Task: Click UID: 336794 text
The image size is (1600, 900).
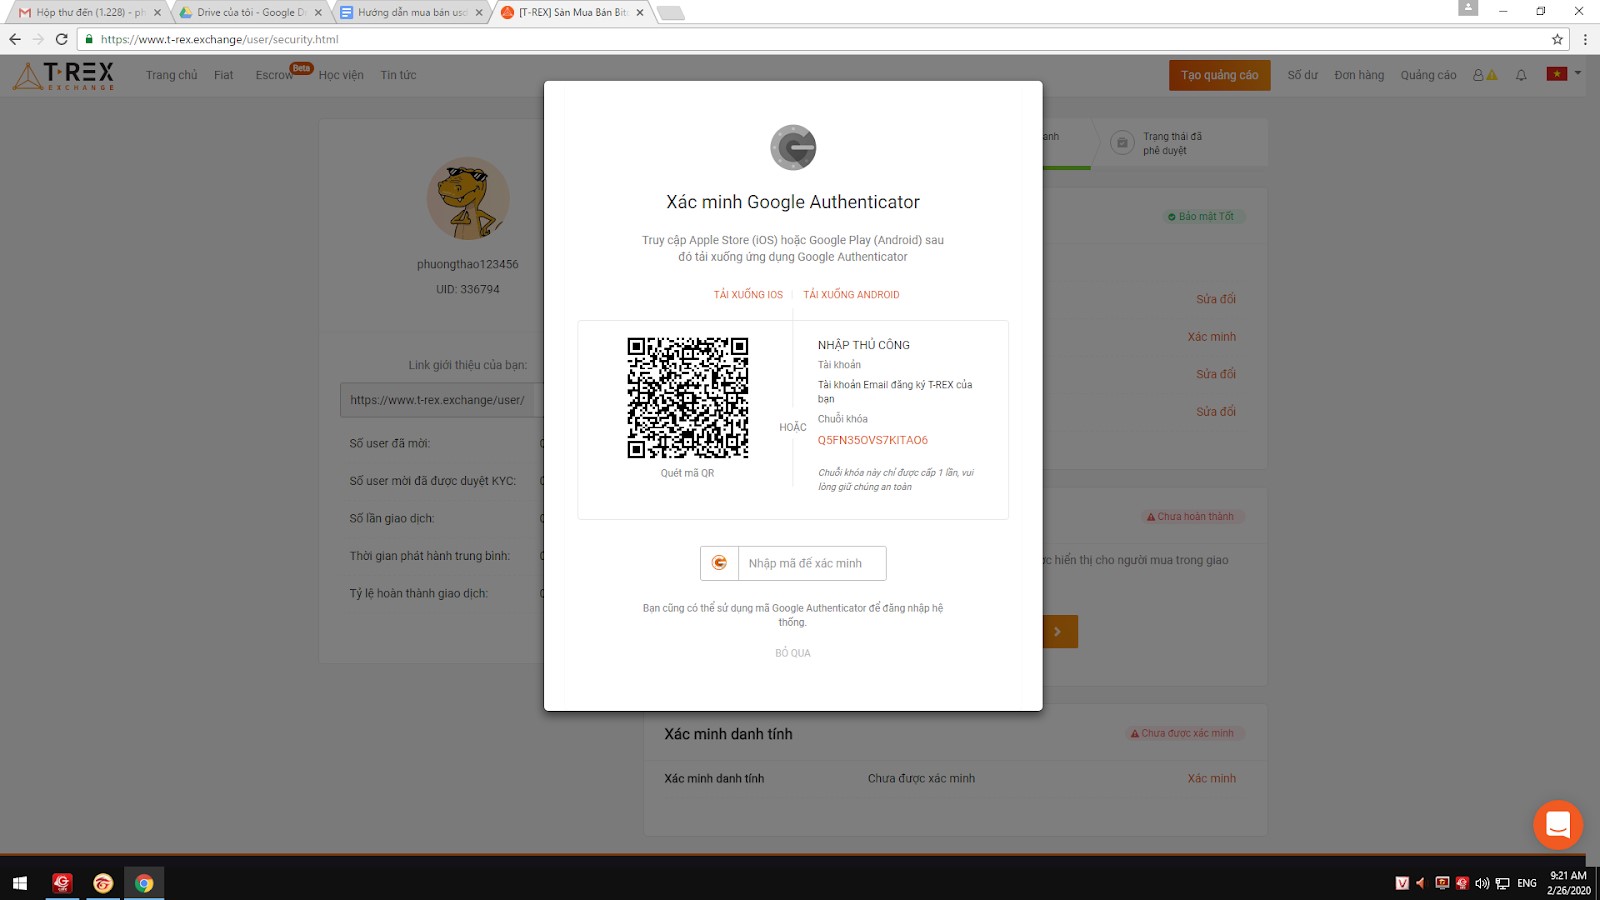Action: click(x=468, y=289)
